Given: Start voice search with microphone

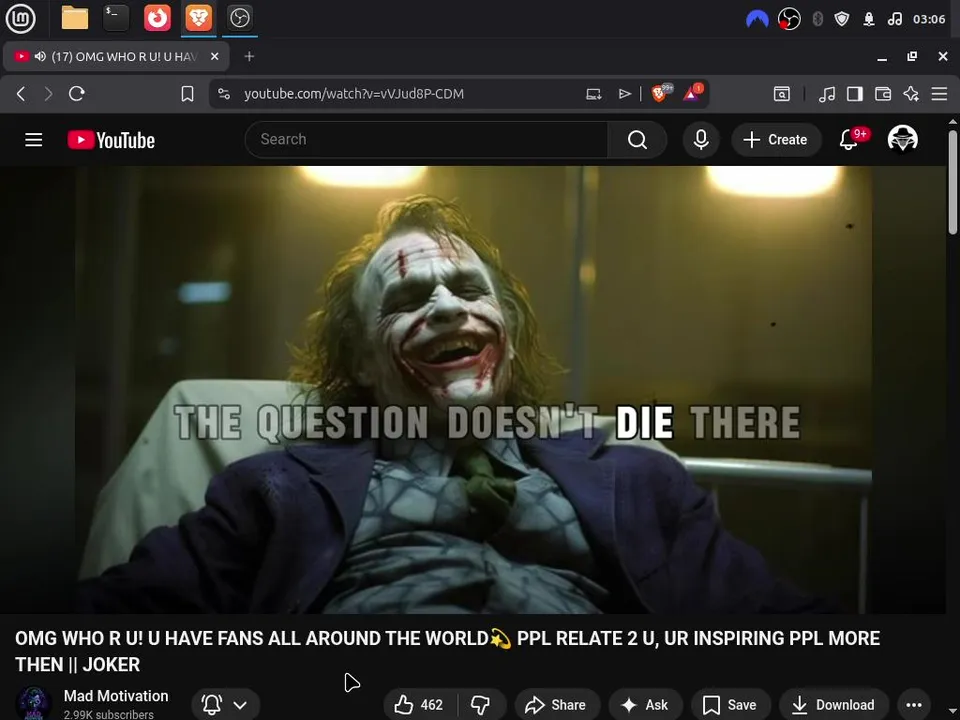Looking at the screenshot, I should 701,140.
